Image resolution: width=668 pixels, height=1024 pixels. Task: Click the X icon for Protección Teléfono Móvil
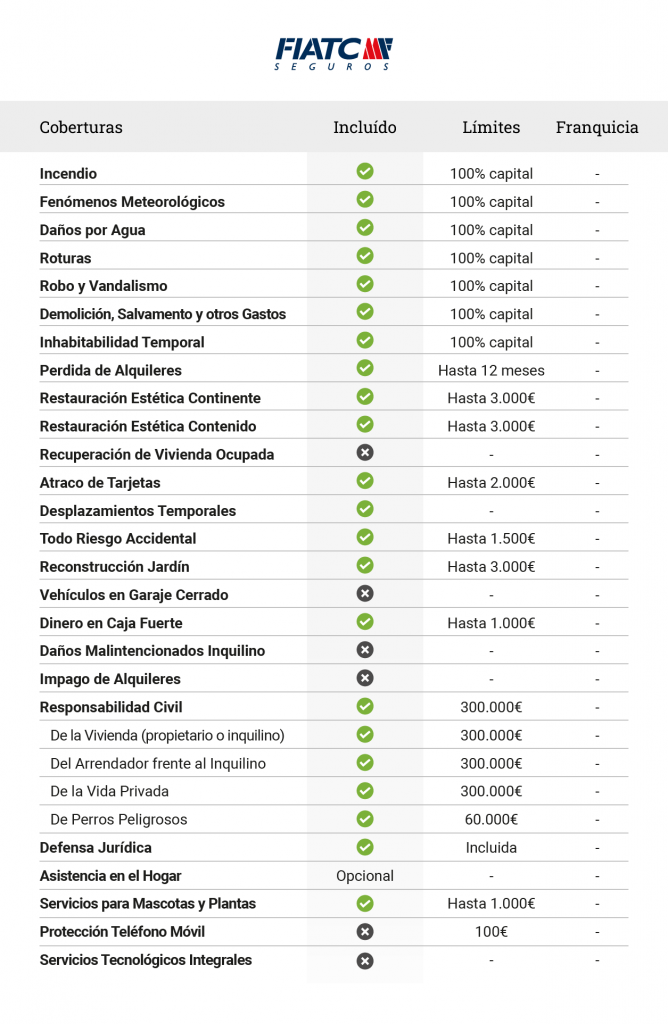[x=365, y=931]
